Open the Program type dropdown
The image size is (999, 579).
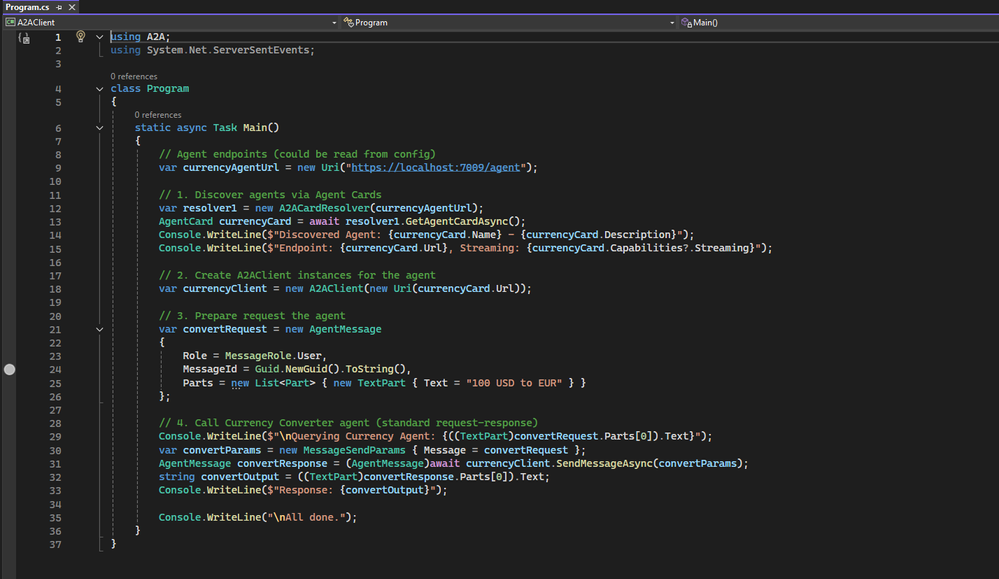tap(672, 22)
